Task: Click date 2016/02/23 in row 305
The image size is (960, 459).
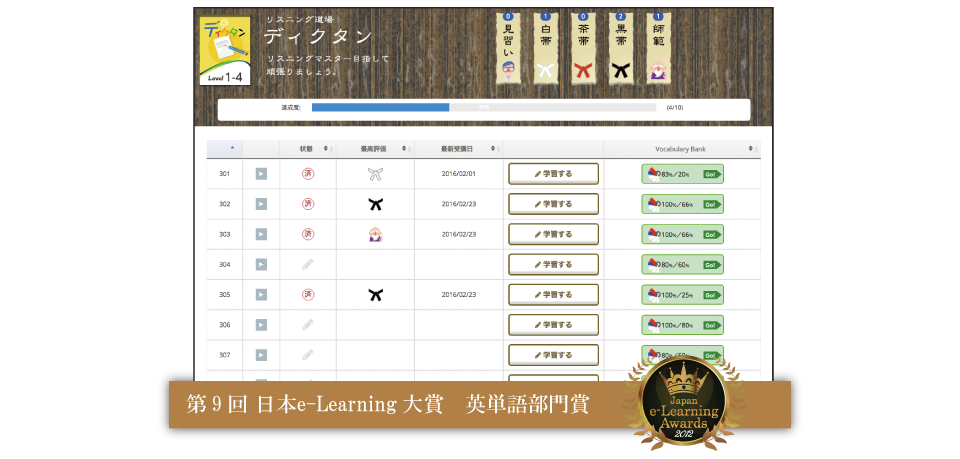Action: tap(459, 294)
